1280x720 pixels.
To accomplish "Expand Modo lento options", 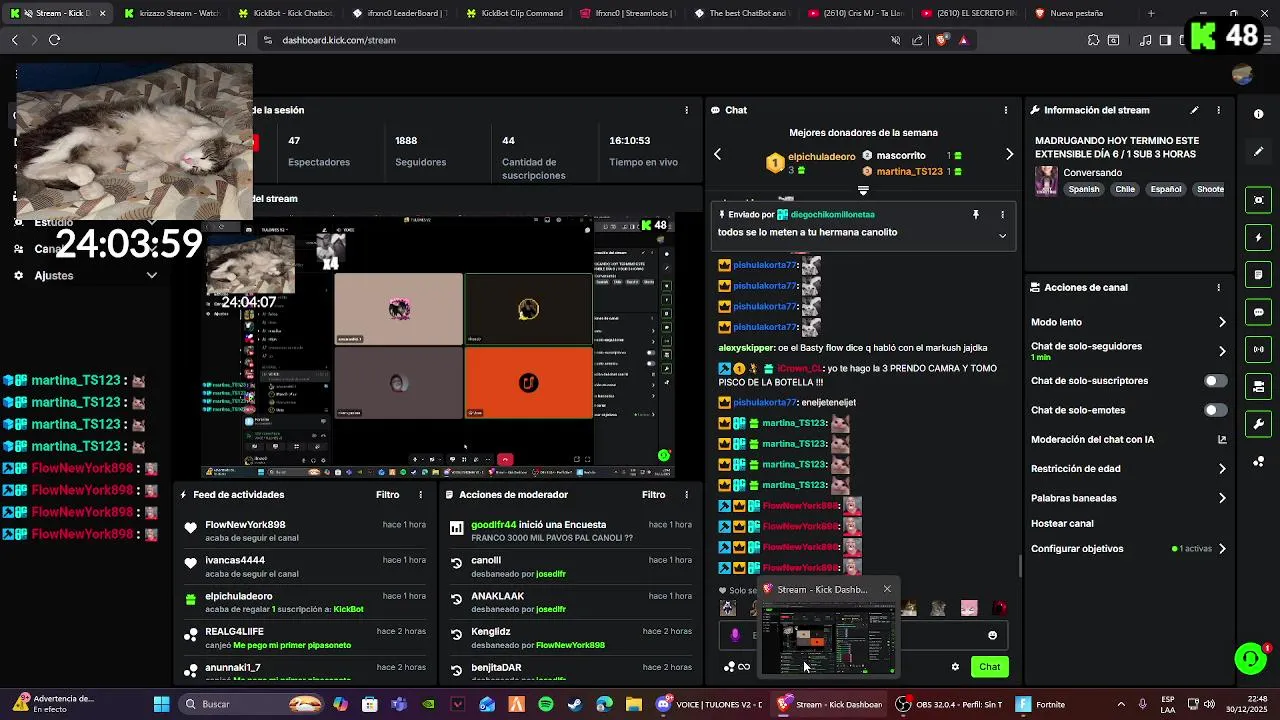I will pos(1222,322).
